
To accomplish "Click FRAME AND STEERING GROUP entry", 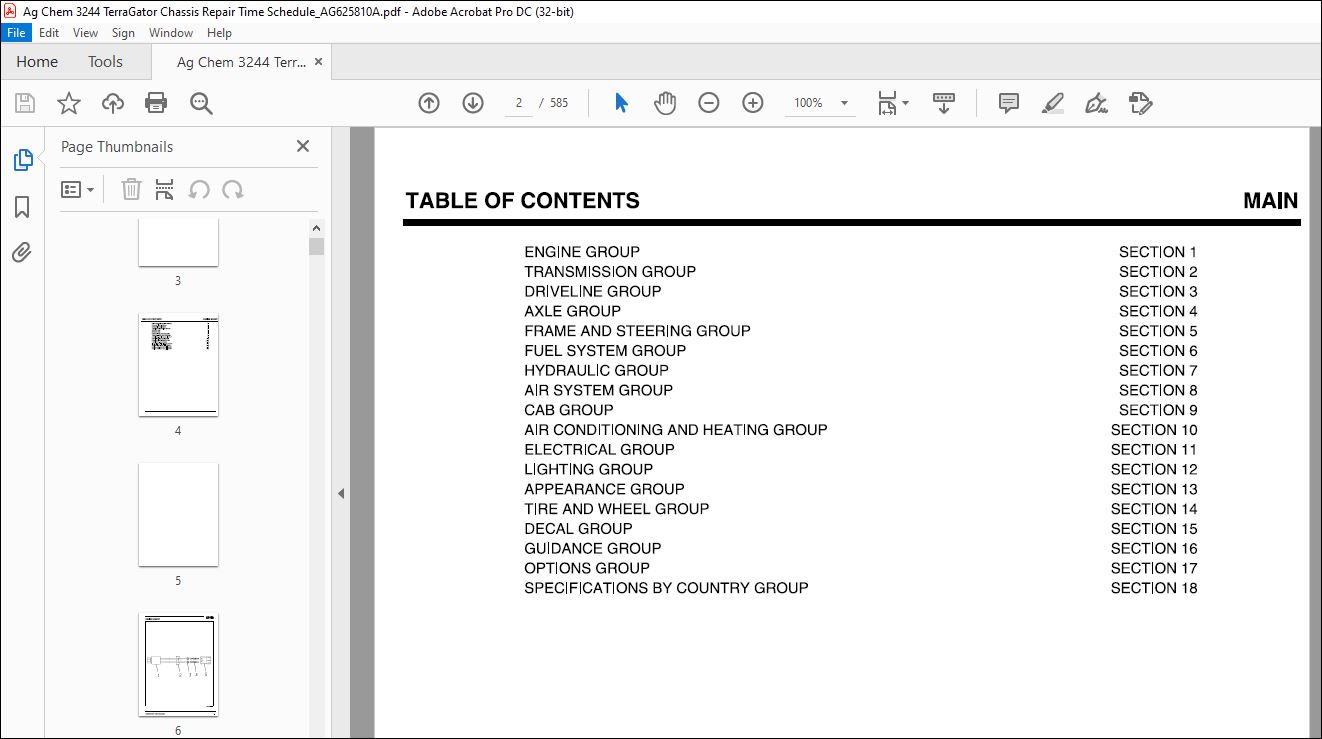I will tap(637, 331).
